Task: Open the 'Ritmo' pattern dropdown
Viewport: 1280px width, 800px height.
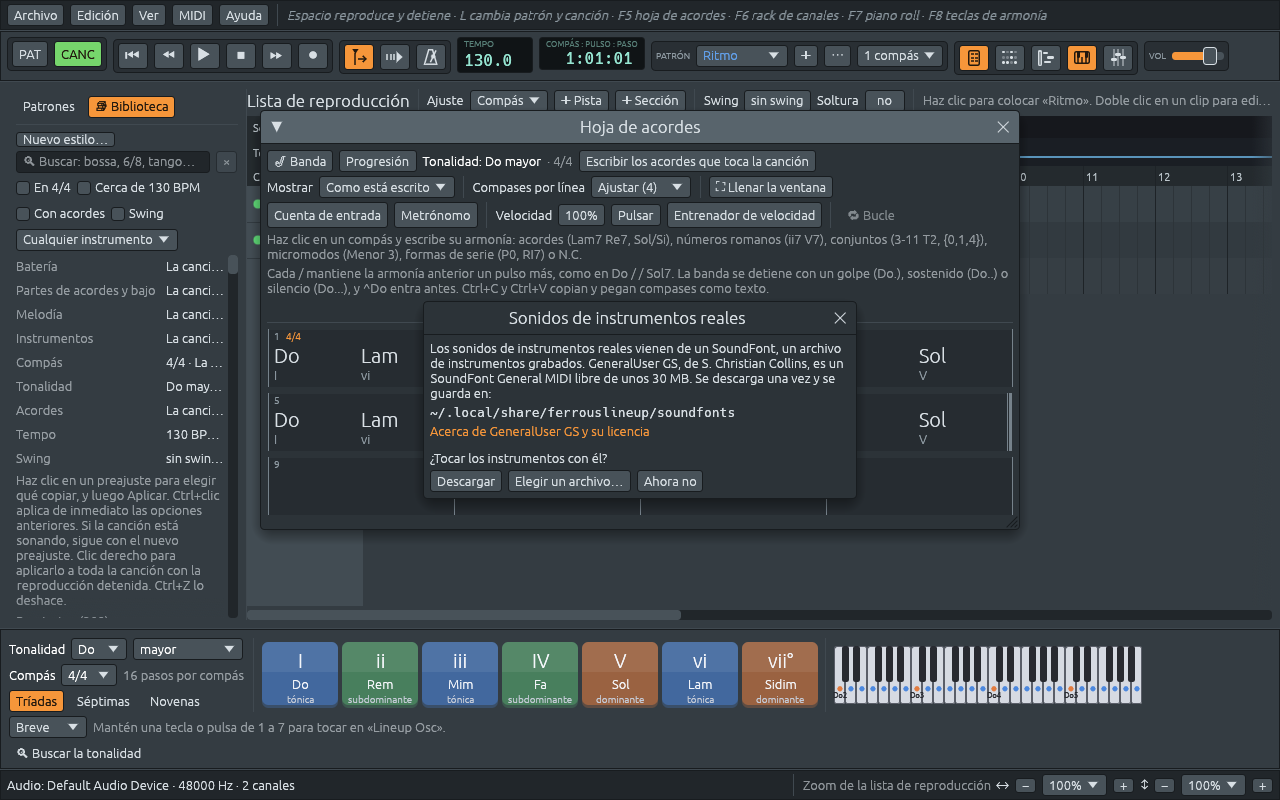Action: (x=742, y=56)
